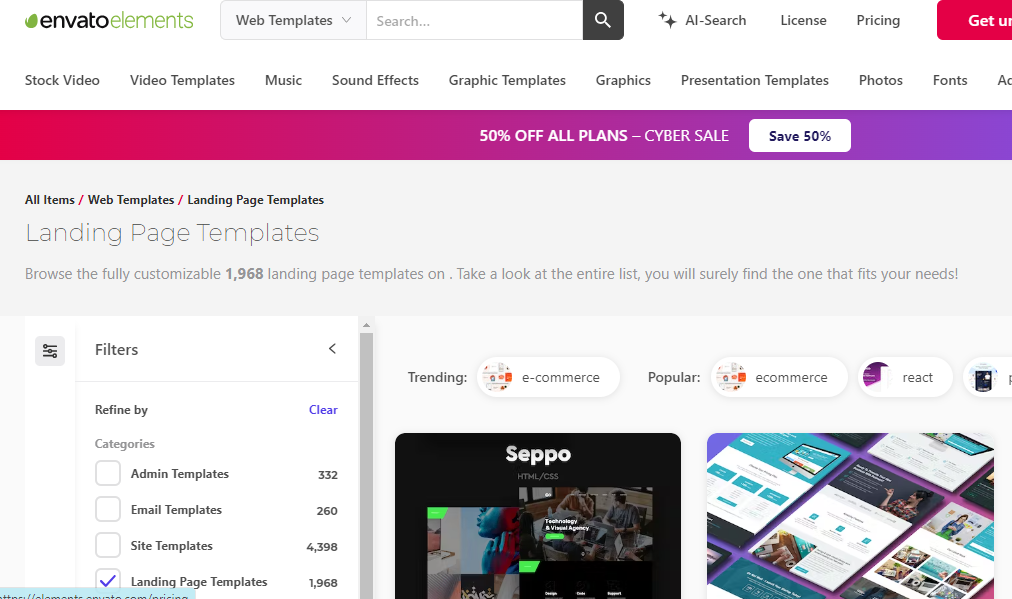This screenshot has height=599, width=1012.
Task: Open the teal isometric template thumbnail
Action: coord(850,516)
